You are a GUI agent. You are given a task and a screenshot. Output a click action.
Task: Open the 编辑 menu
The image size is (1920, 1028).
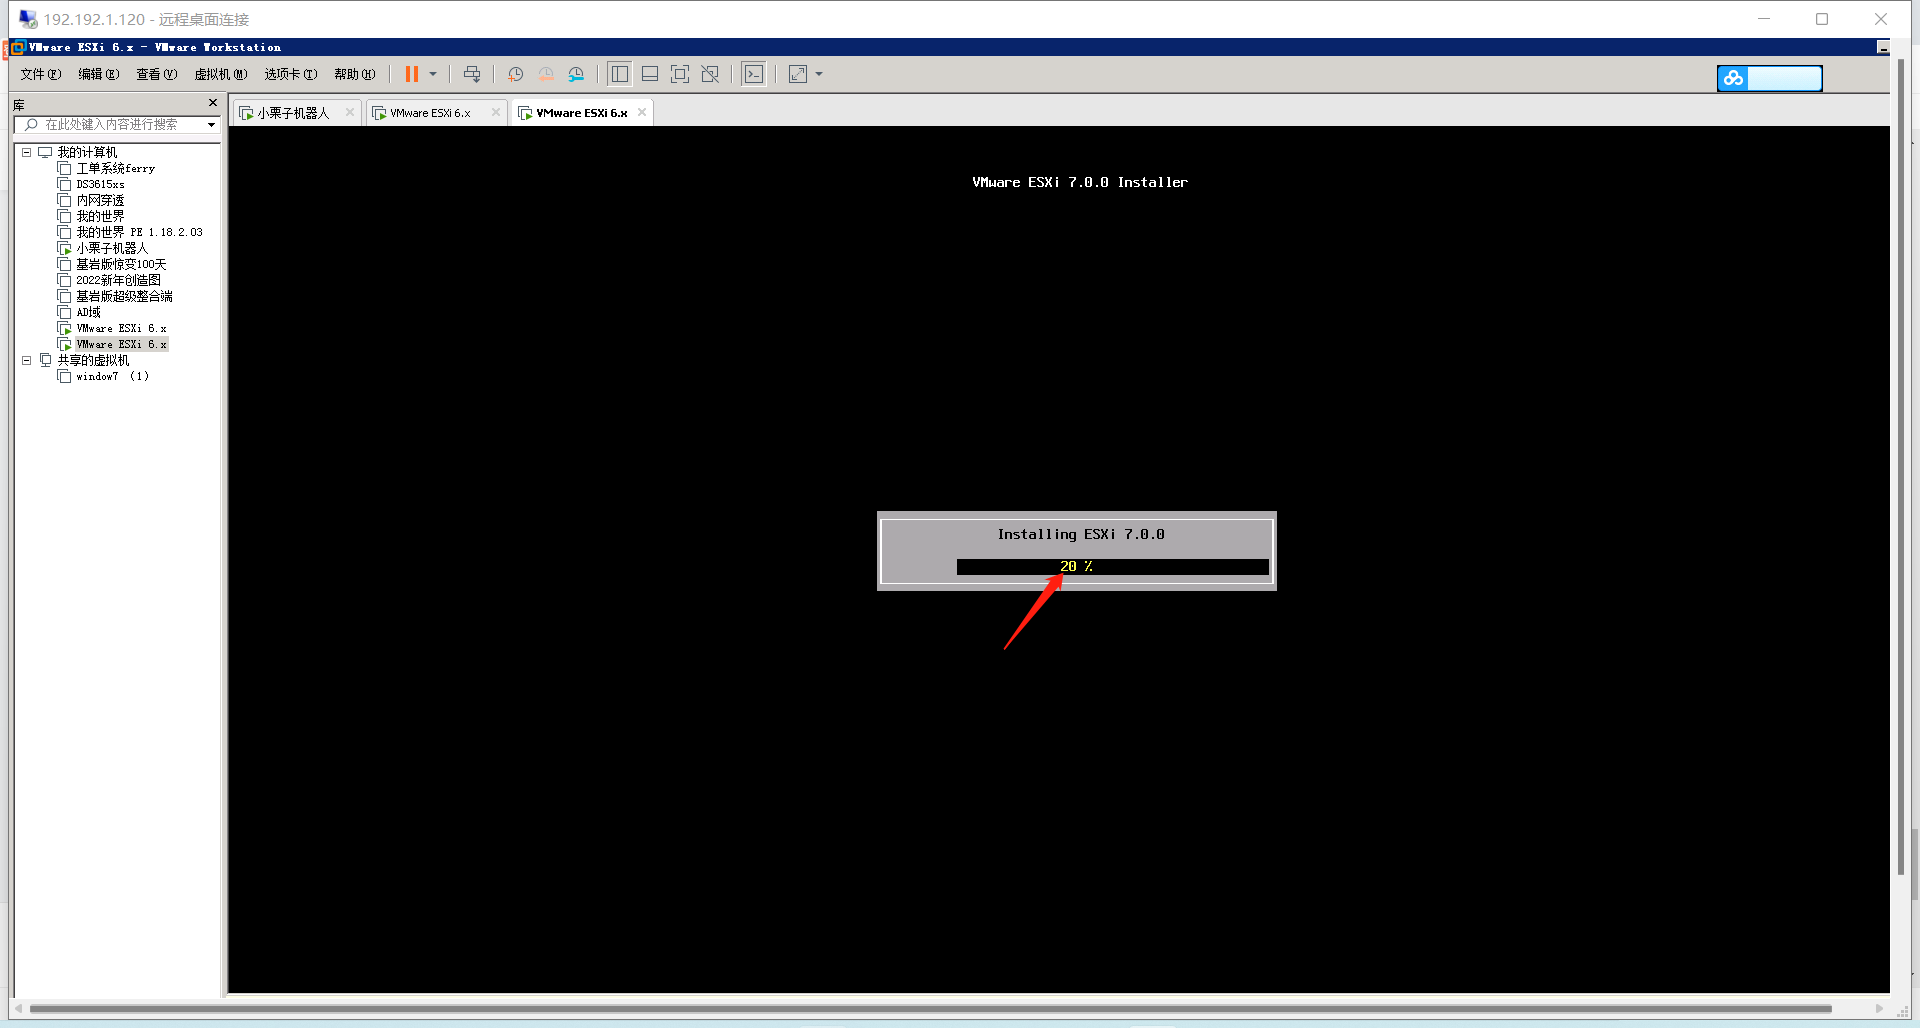pyautogui.click(x=99, y=74)
